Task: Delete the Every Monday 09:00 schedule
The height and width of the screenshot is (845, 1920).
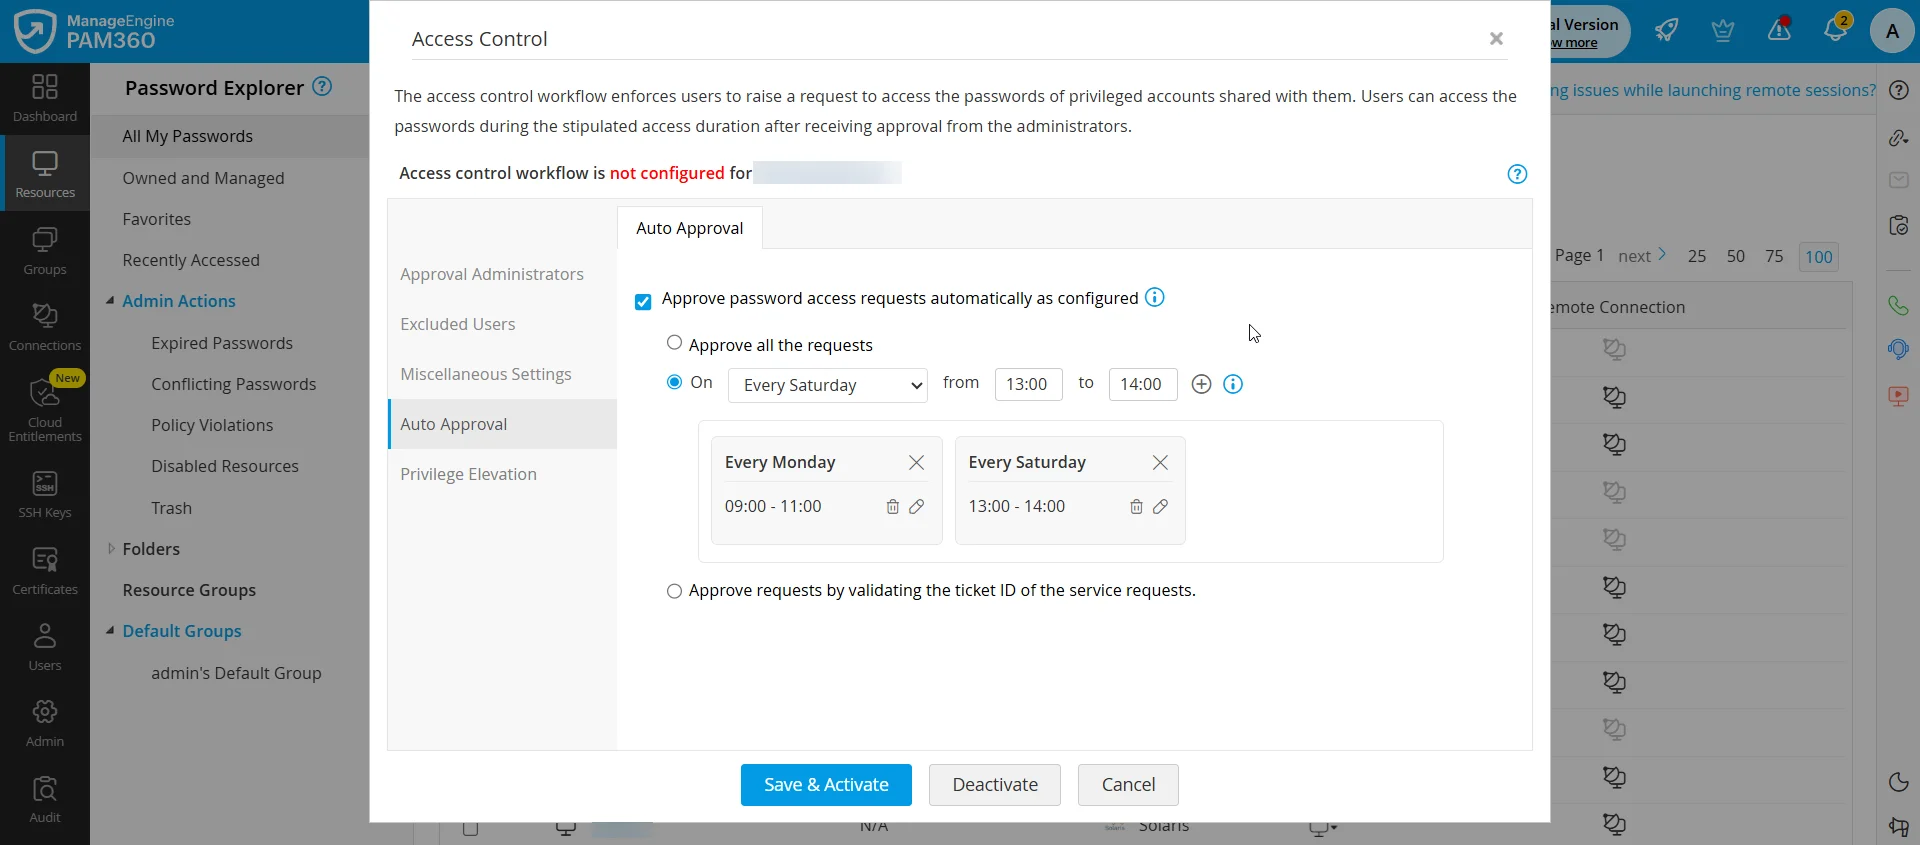Action: 892,507
